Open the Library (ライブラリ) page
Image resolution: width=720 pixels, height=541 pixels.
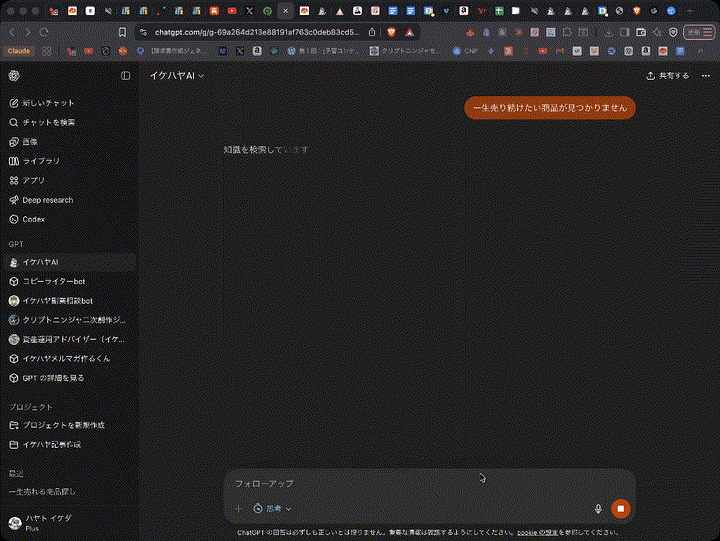click(41, 161)
